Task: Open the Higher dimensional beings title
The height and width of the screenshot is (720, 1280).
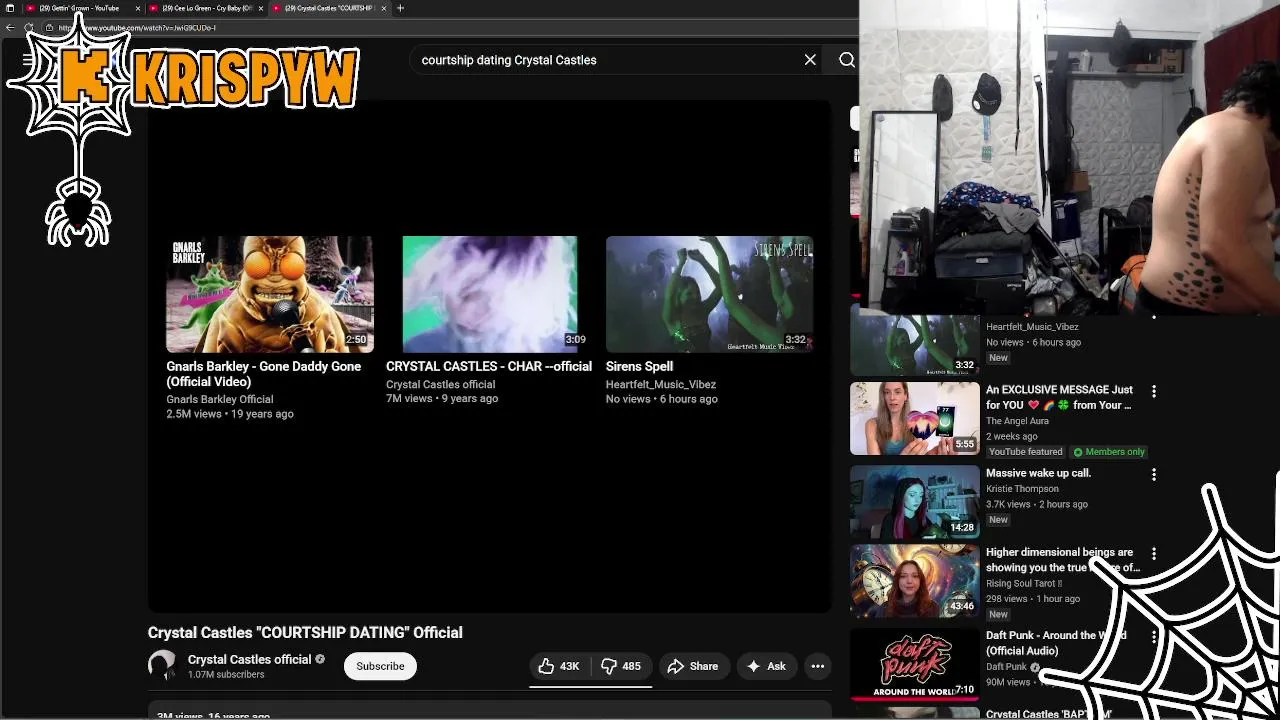Action: tap(1062, 560)
